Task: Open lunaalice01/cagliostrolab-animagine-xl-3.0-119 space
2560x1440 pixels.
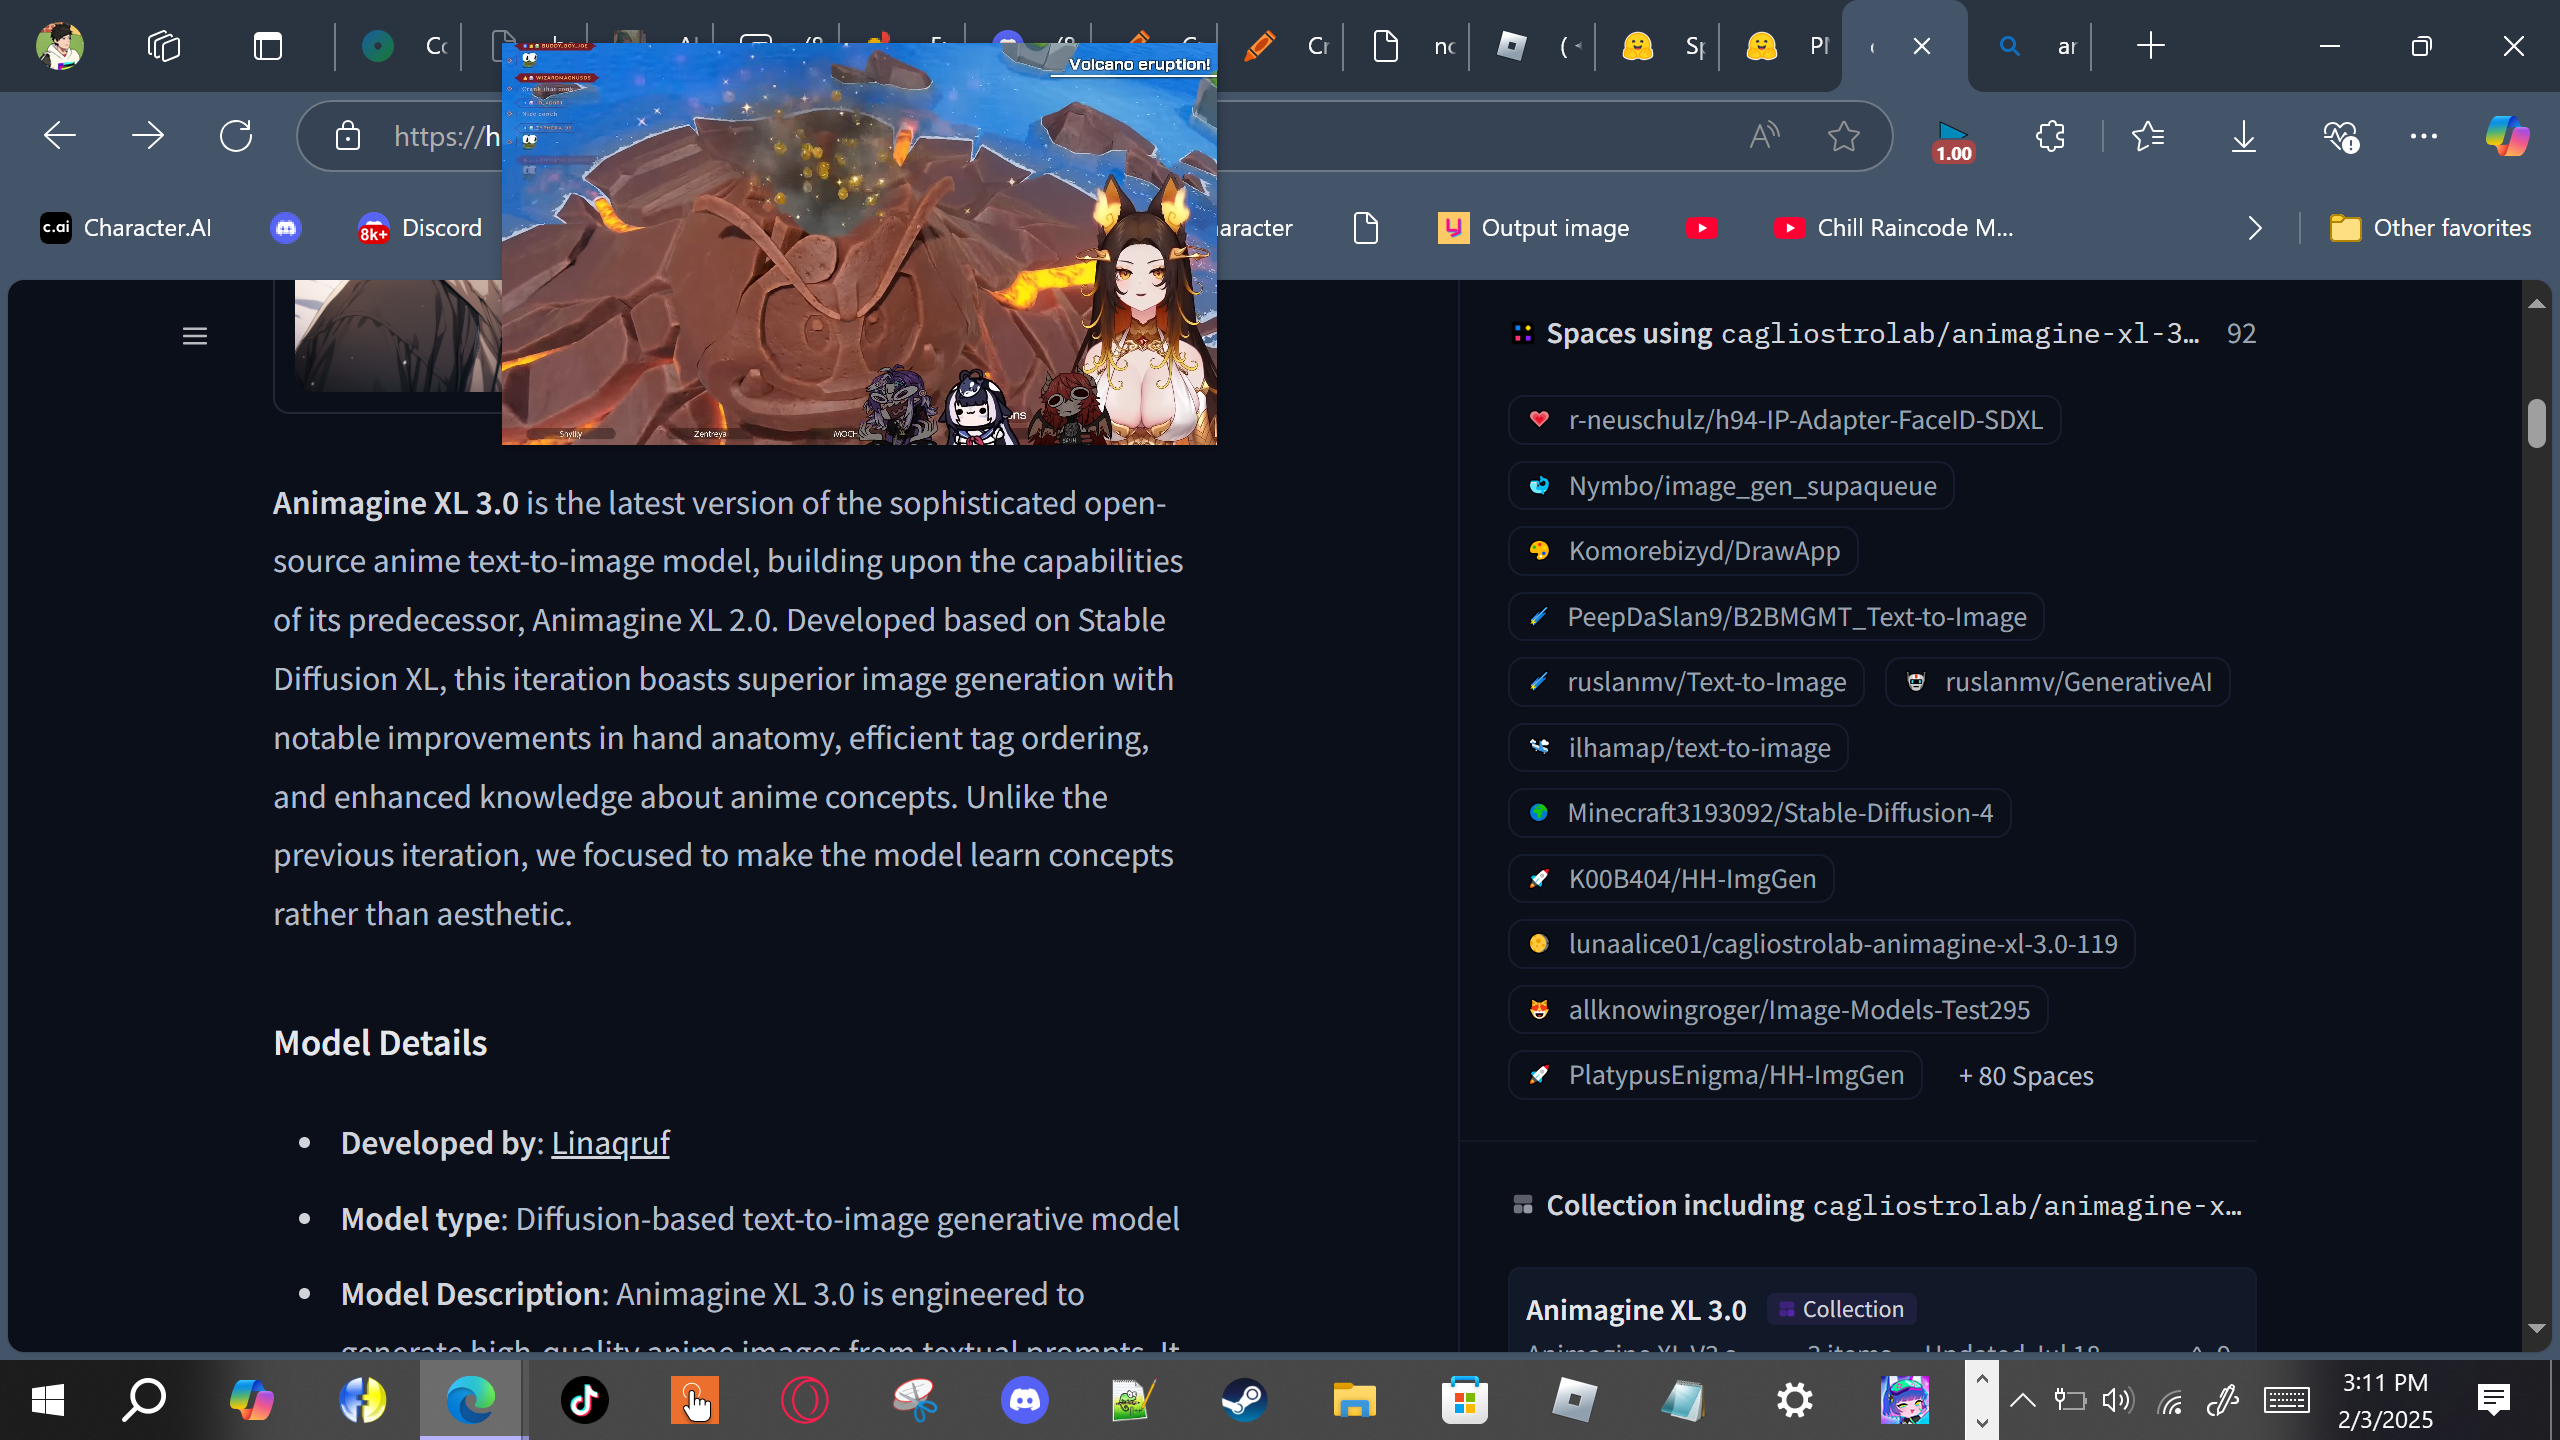Action: [x=1822, y=944]
